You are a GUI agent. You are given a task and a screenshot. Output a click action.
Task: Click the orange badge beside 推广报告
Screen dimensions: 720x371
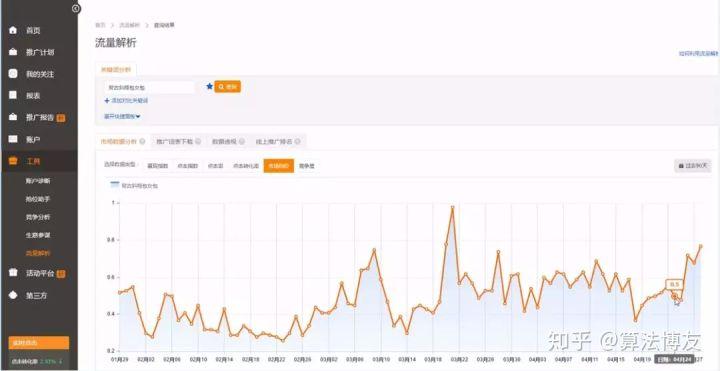[61, 118]
